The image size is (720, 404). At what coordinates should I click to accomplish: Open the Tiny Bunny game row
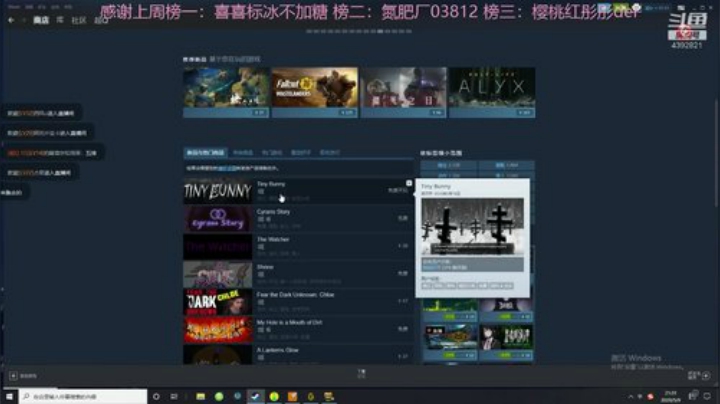coord(298,191)
